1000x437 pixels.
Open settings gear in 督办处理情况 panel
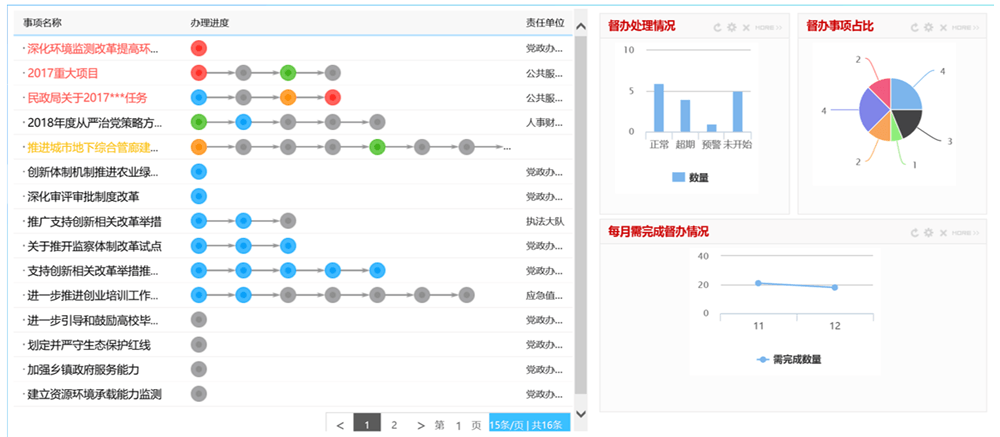click(732, 27)
